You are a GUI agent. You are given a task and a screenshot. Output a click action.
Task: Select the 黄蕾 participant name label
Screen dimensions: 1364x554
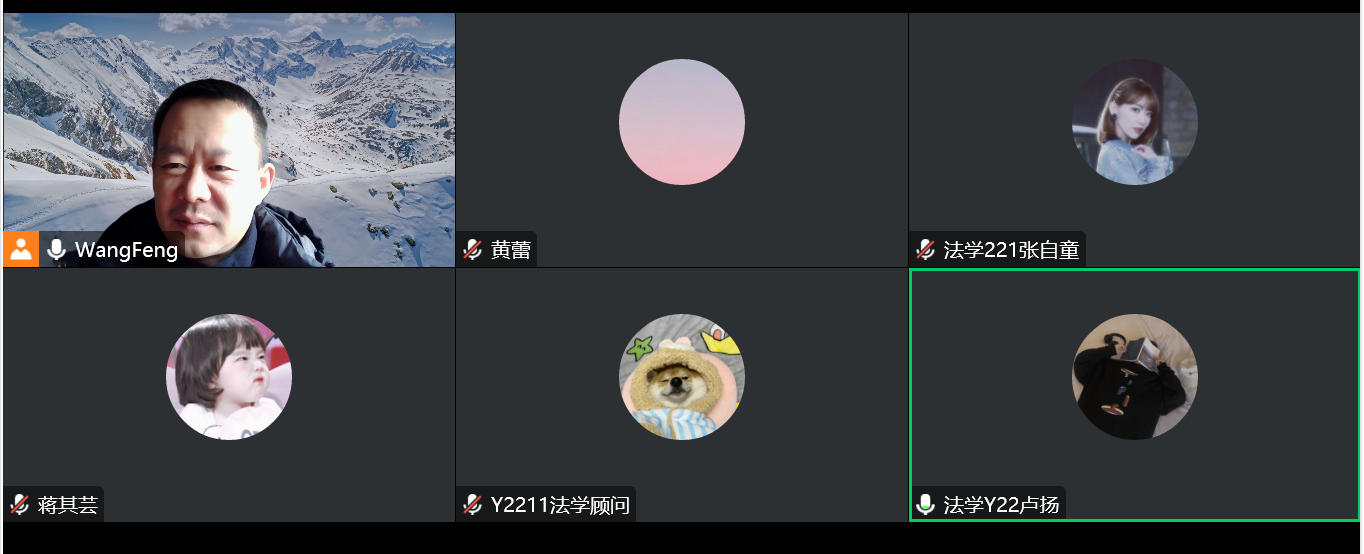coord(511,250)
